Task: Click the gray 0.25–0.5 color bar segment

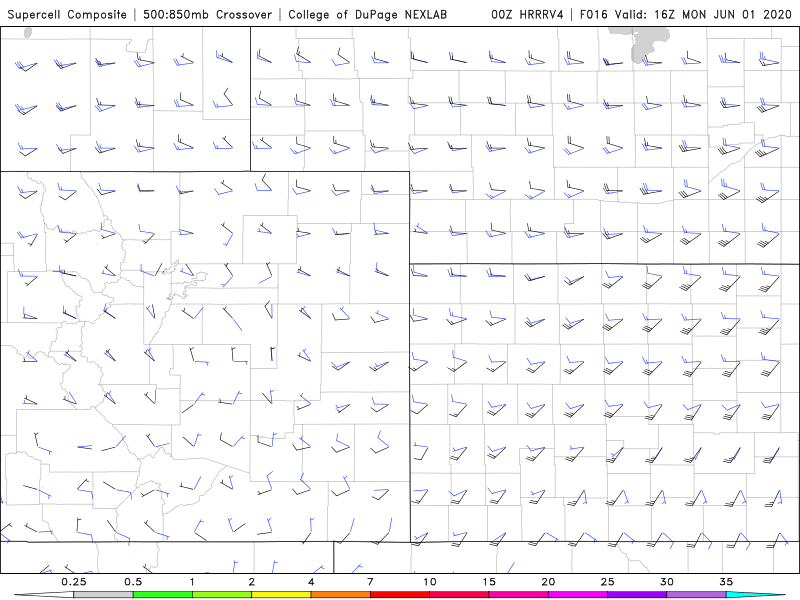Action: 103,595
